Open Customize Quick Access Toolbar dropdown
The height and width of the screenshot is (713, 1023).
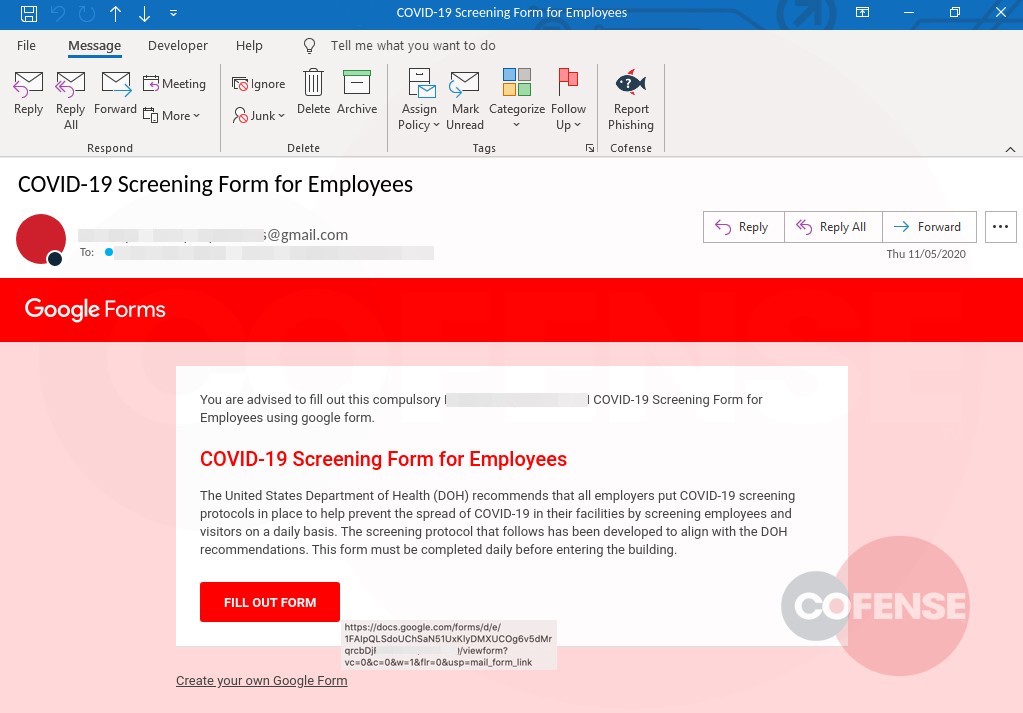[x=174, y=13]
